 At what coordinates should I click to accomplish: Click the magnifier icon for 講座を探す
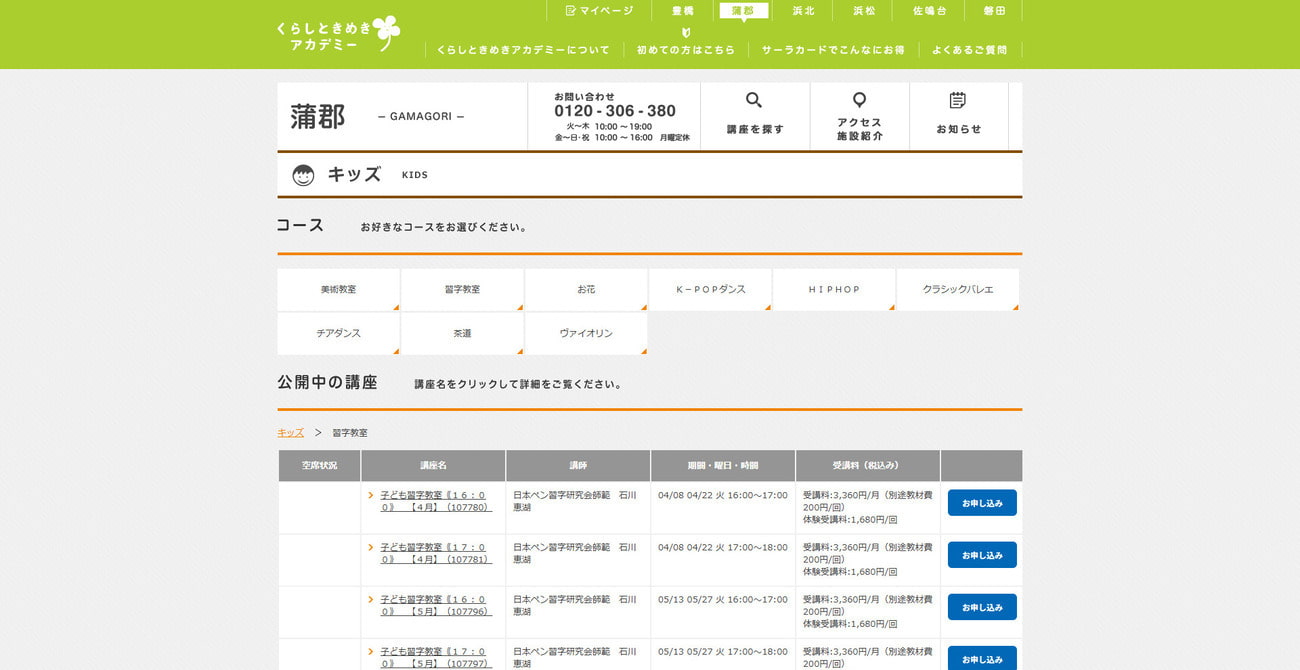click(754, 100)
